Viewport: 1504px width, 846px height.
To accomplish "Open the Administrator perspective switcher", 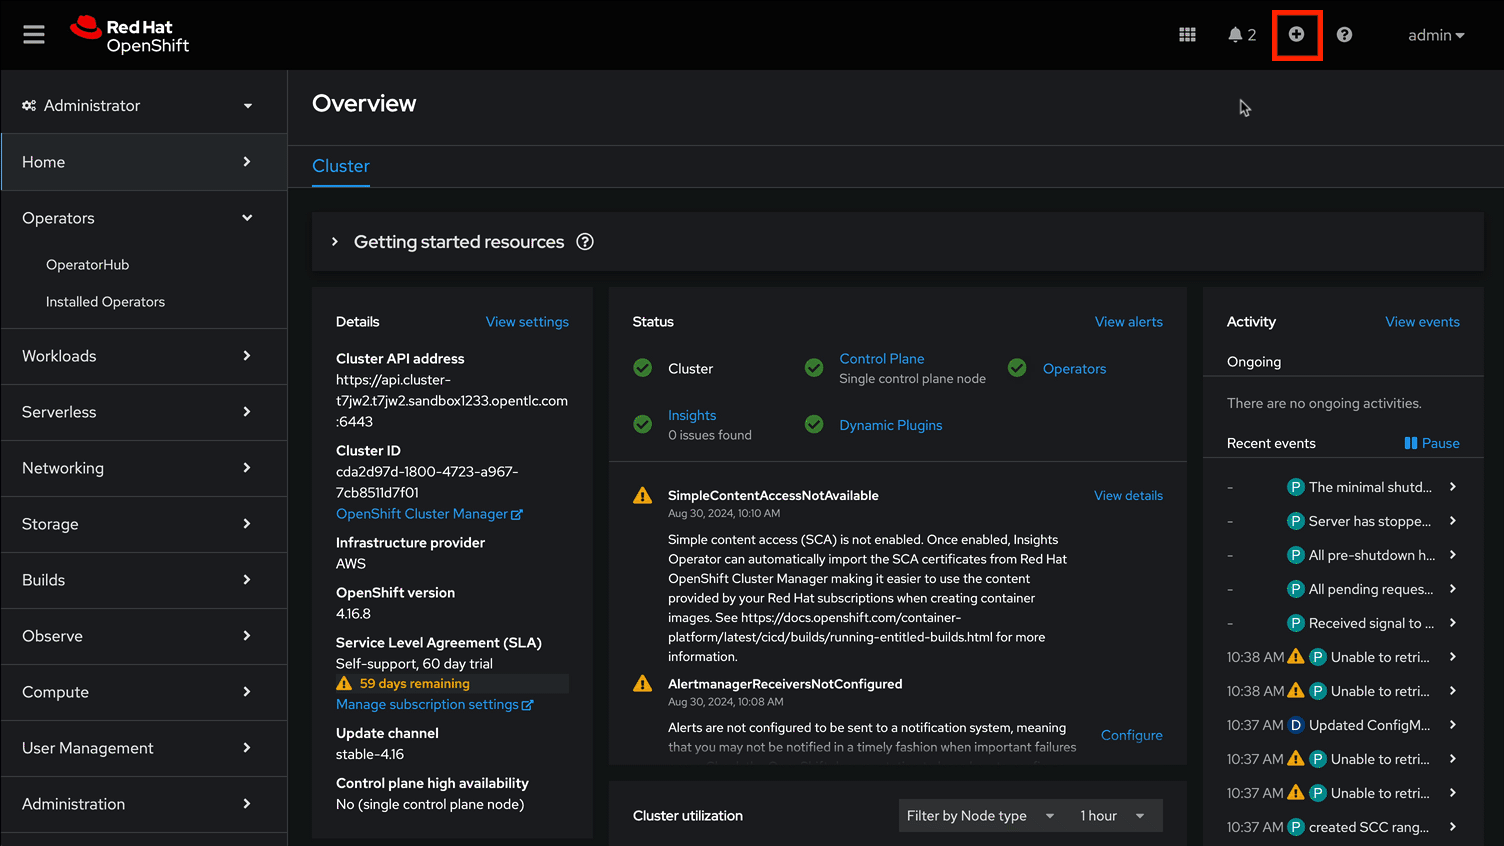I will [x=144, y=105].
